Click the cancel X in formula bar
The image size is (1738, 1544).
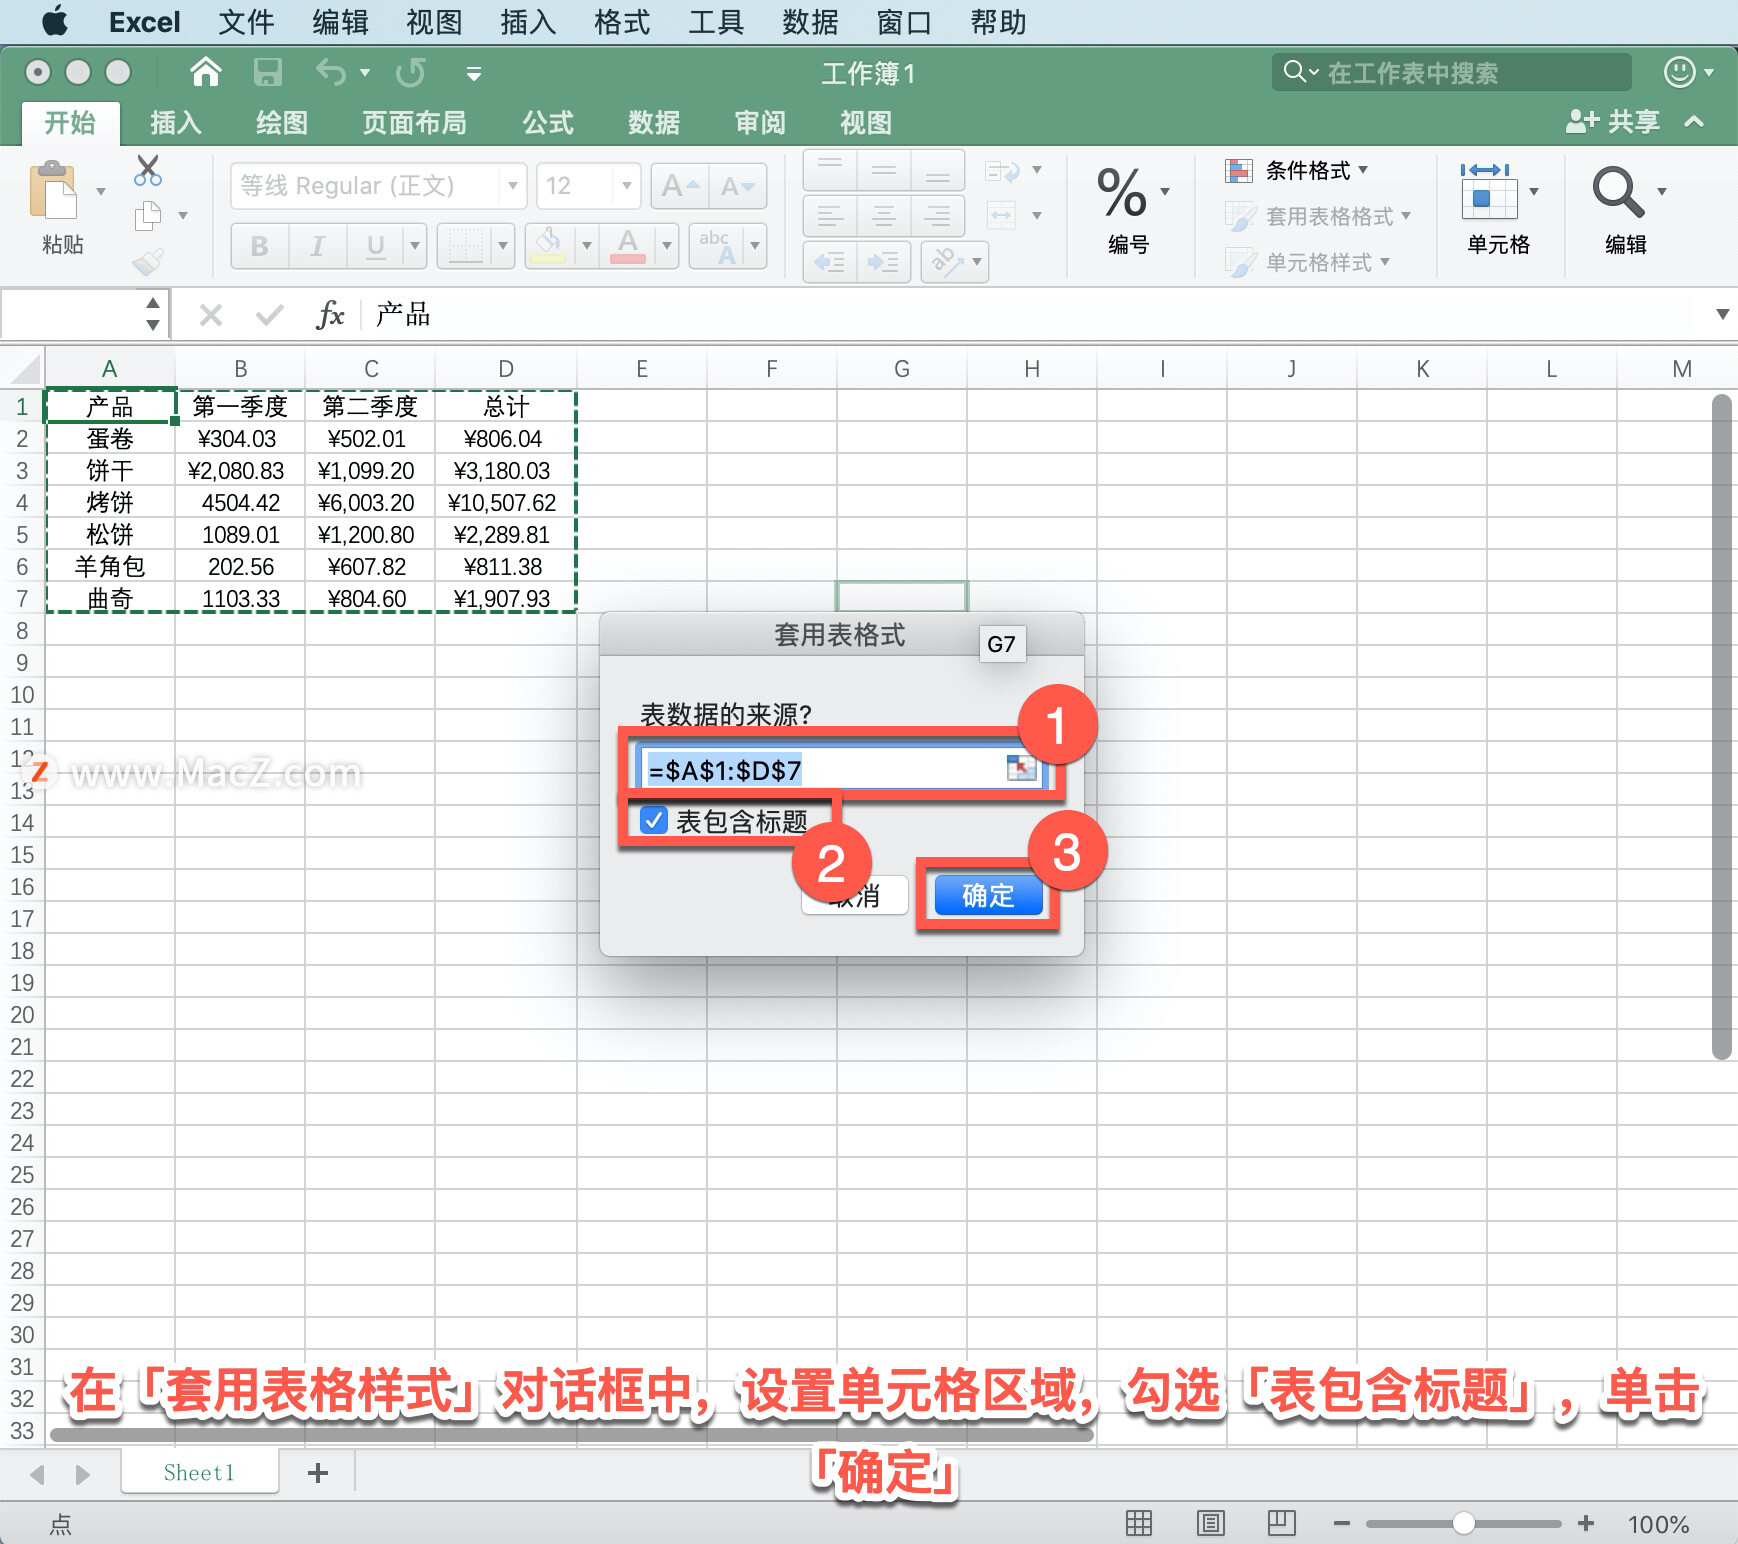click(210, 315)
